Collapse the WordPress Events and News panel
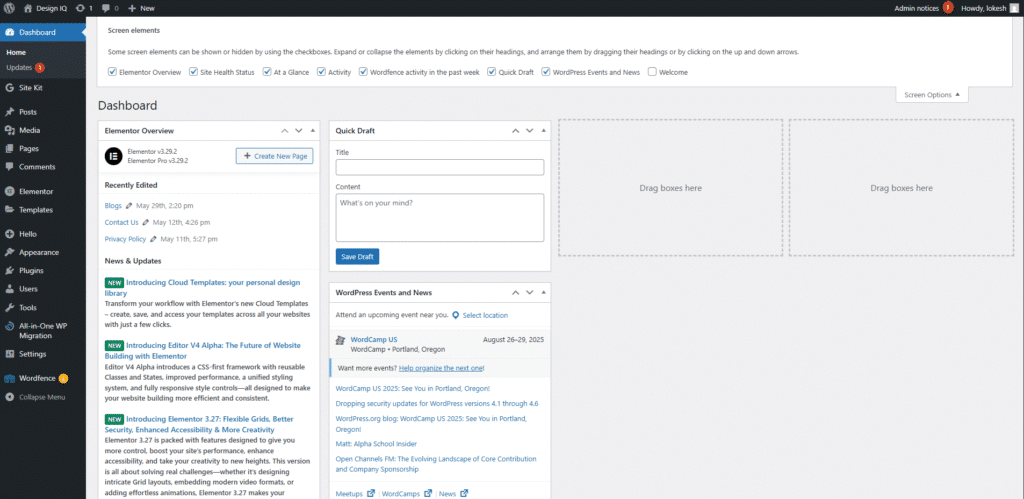 coord(543,293)
